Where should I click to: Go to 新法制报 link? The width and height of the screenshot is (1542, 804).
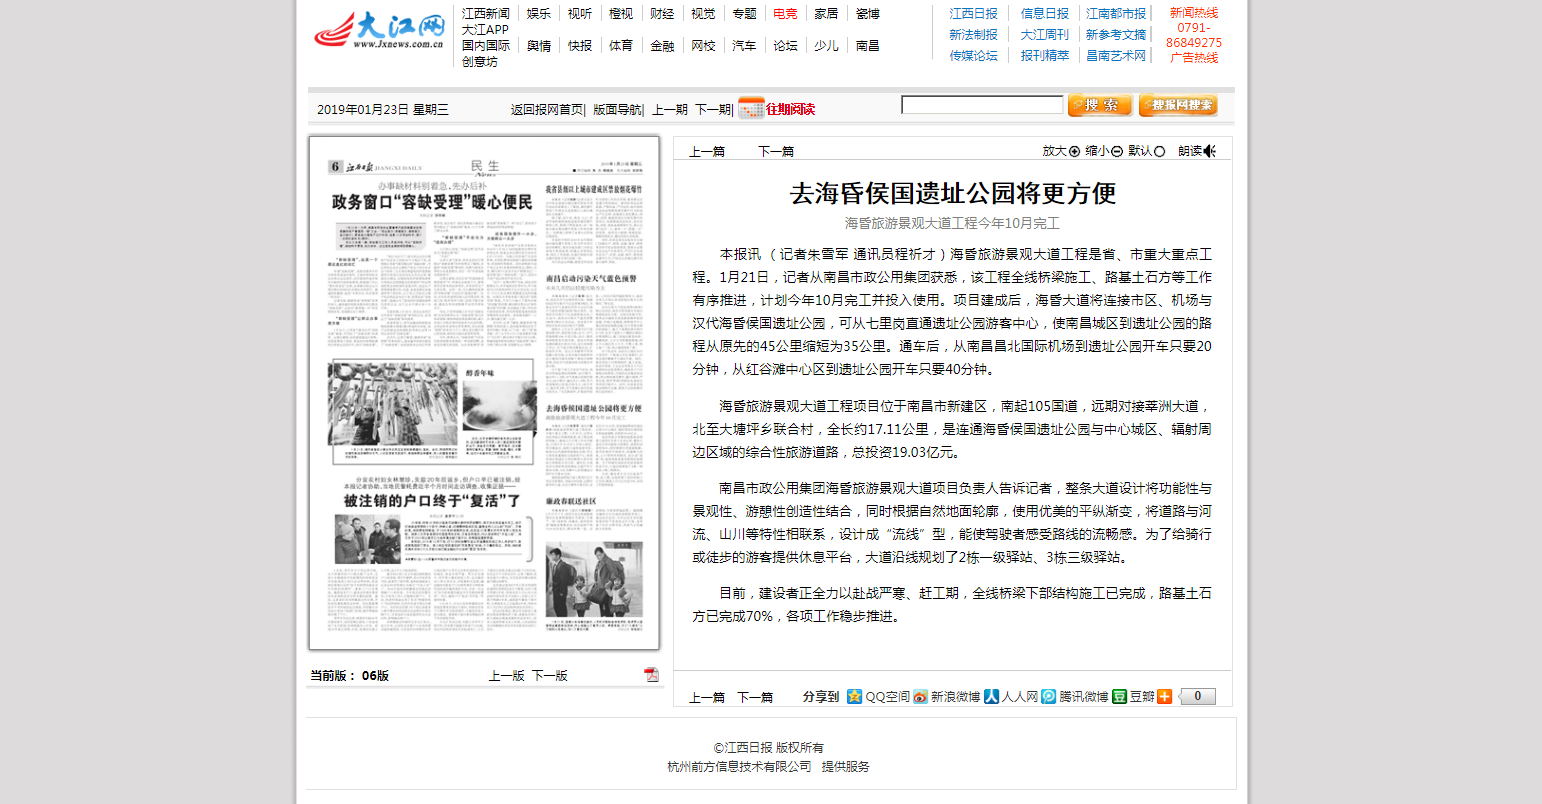pos(974,35)
